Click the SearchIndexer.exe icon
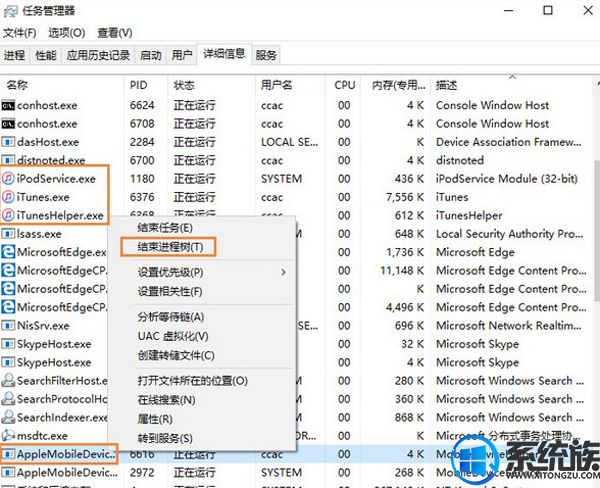This screenshot has height=488, width=600. pyautogui.click(x=8, y=417)
